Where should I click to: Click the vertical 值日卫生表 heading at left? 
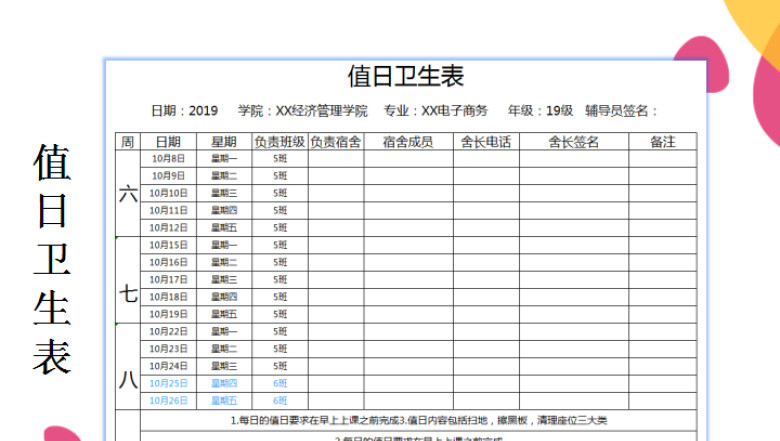pyautogui.click(x=52, y=259)
